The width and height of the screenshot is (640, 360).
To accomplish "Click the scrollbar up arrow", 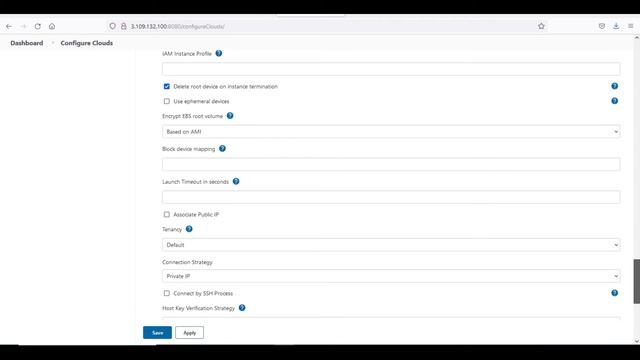I will [x=636, y=38].
